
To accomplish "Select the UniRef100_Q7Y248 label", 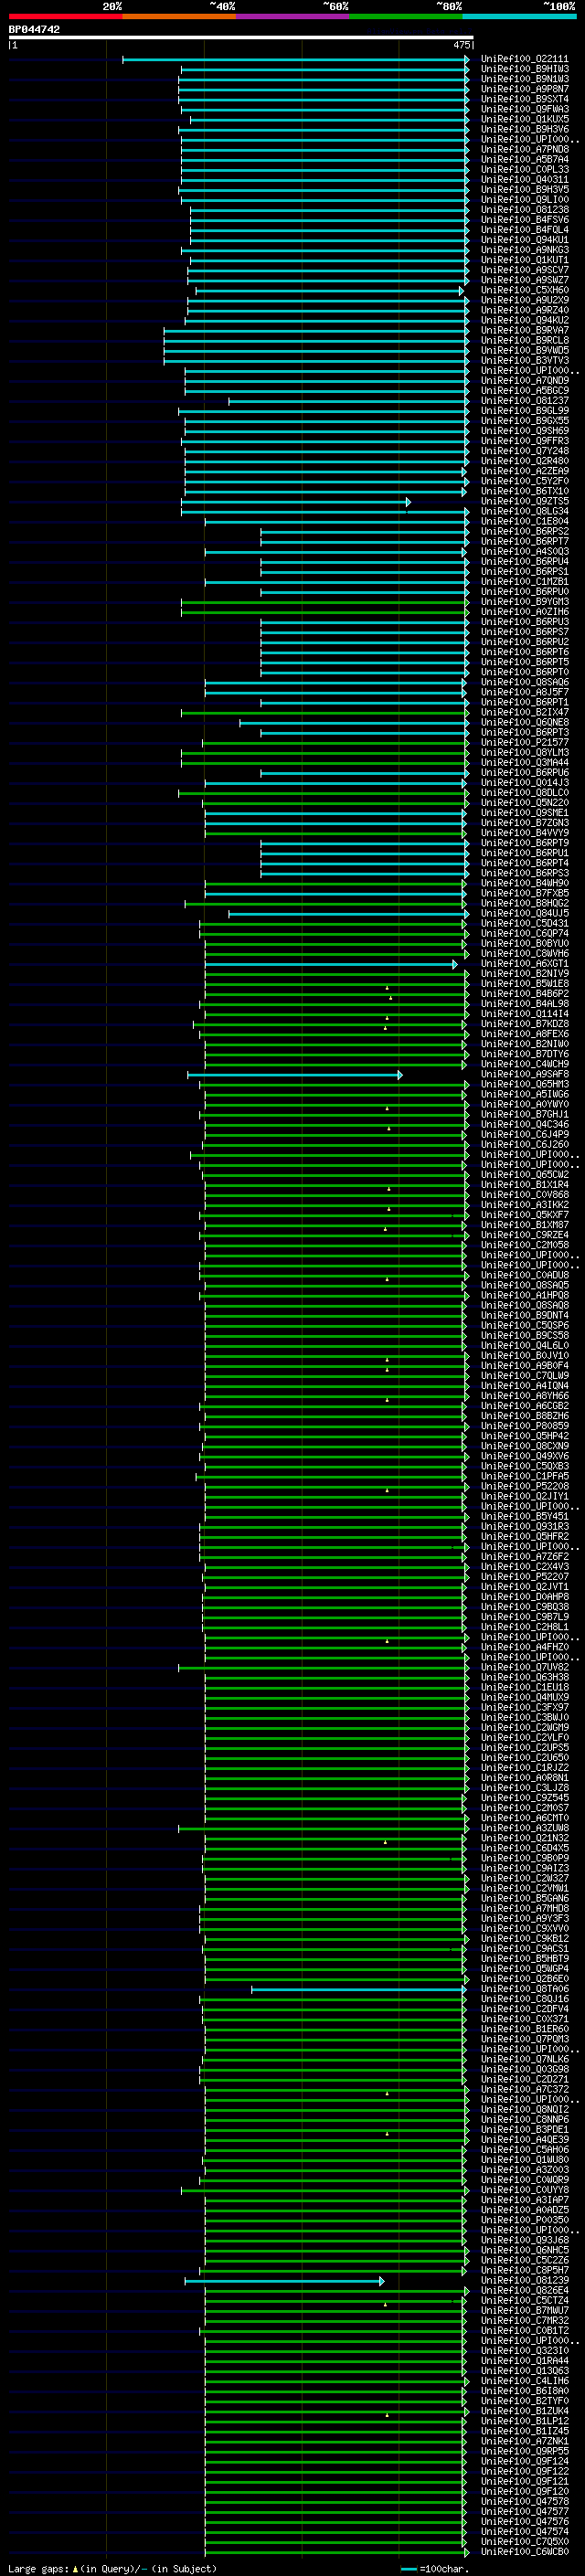I will 524,451.
